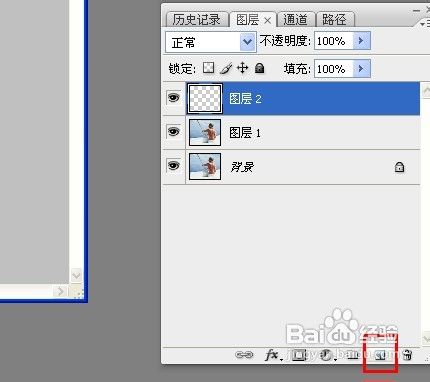Viewport: 430px width, 382px height.
Task: Select 图层 2 thumbnail
Action: tap(205, 98)
